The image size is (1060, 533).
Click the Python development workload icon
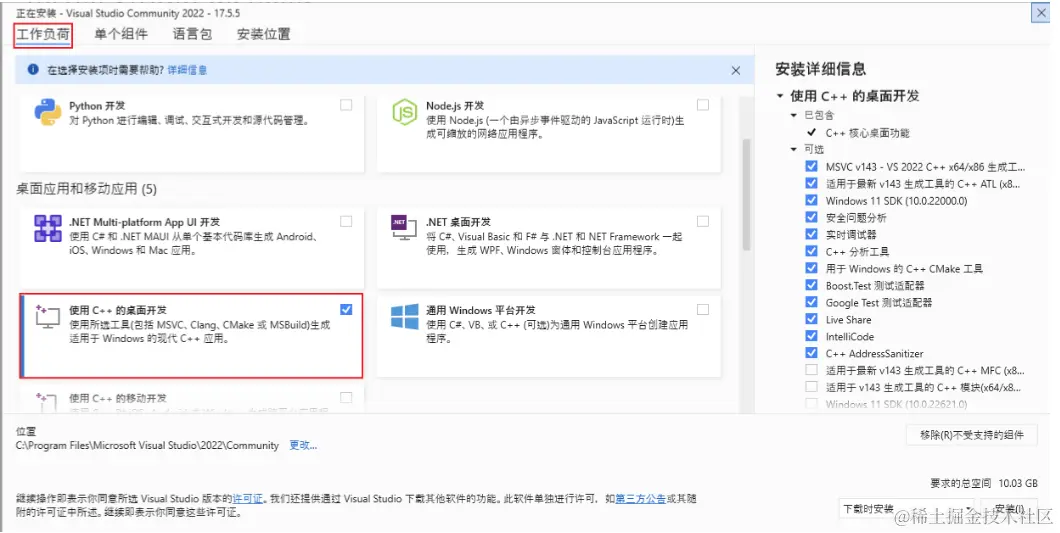(x=48, y=112)
